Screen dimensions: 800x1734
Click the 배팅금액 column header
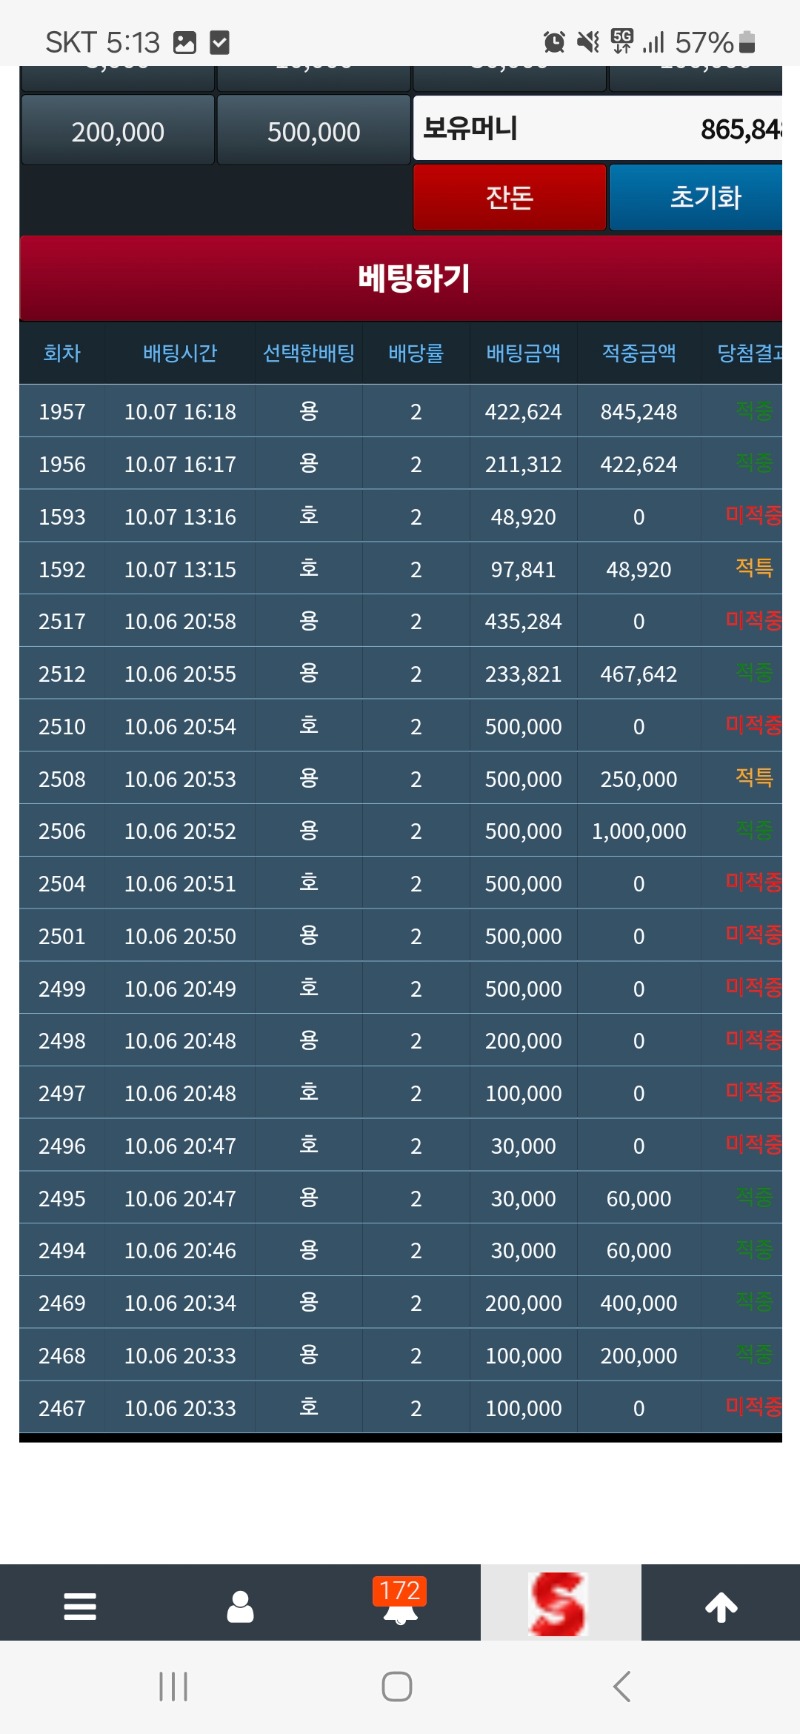[x=523, y=353]
